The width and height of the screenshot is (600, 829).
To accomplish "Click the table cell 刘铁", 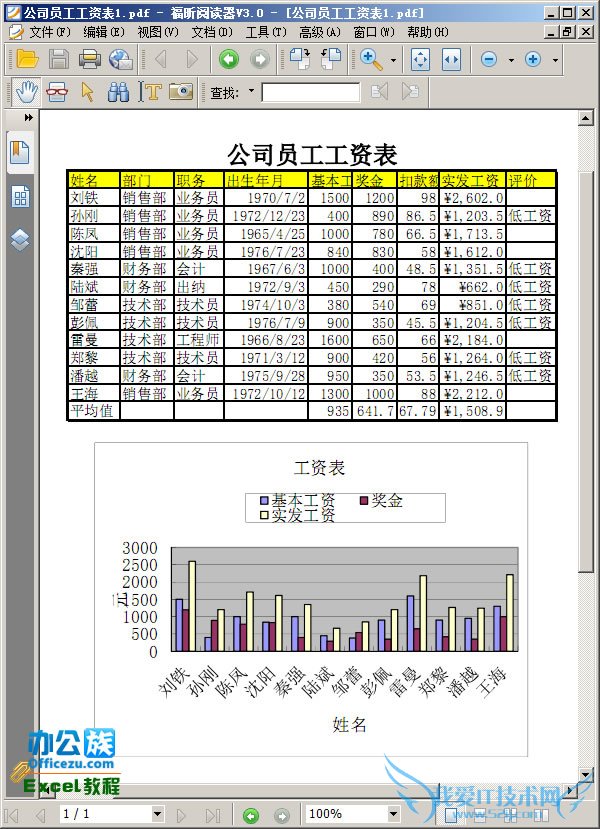I will tap(94, 198).
